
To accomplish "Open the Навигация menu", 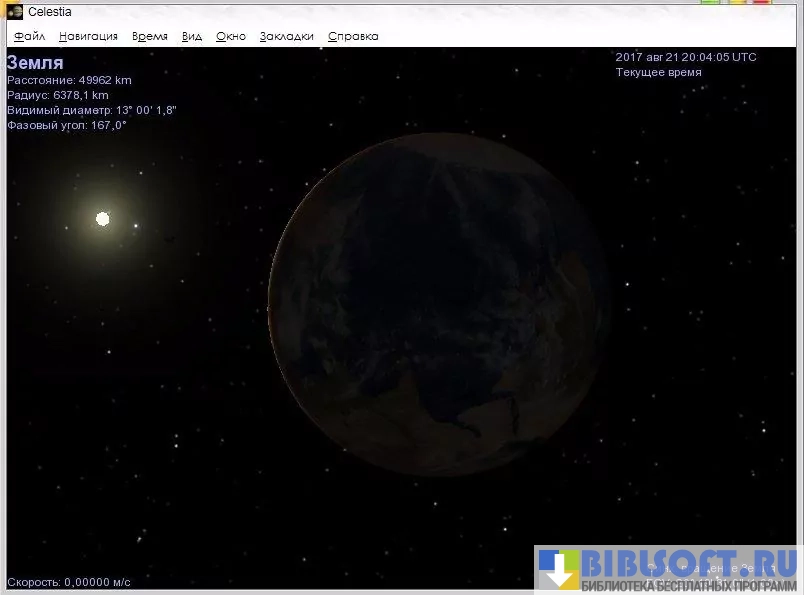I will tap(88, 36).
